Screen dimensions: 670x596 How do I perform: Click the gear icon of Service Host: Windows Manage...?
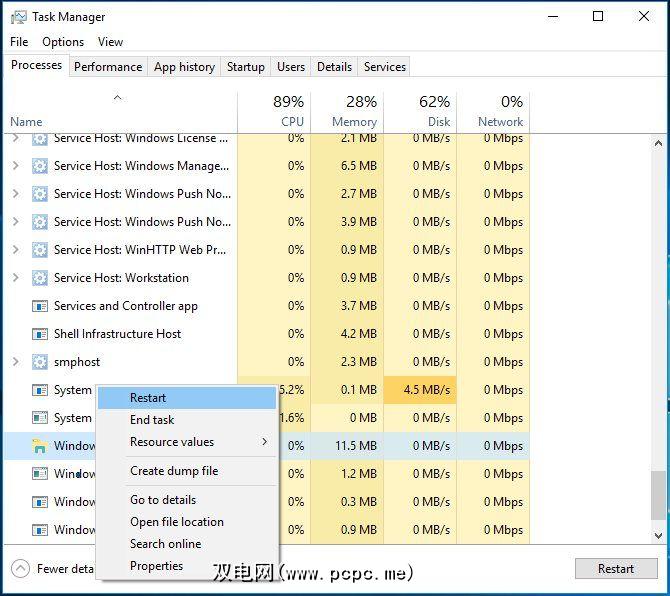coord(40,166)
